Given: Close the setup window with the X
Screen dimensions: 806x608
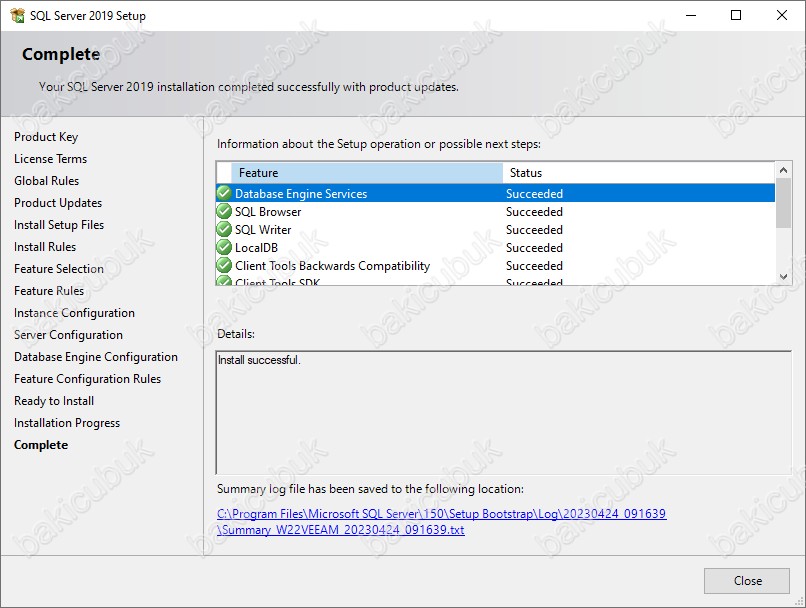Looking at the screenshot, I should (782, 15).
